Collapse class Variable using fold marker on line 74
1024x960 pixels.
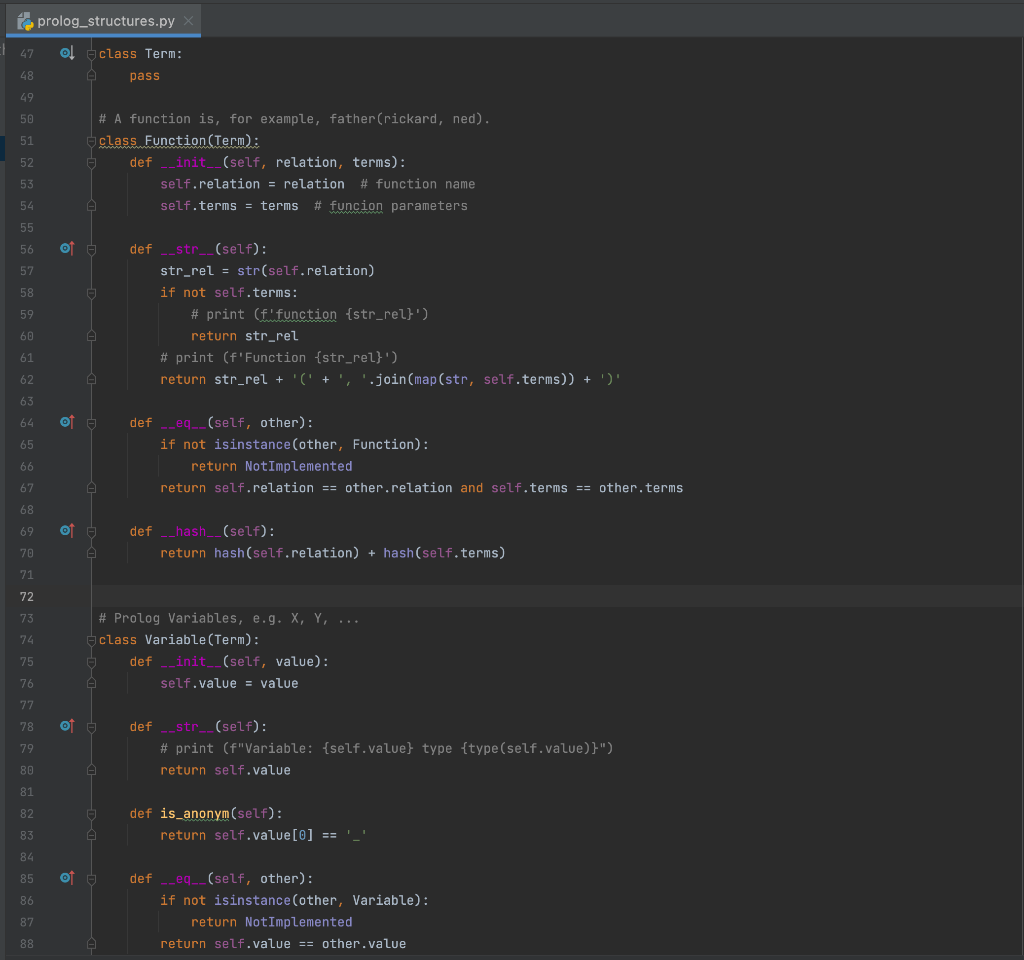[x=91, y=640]
